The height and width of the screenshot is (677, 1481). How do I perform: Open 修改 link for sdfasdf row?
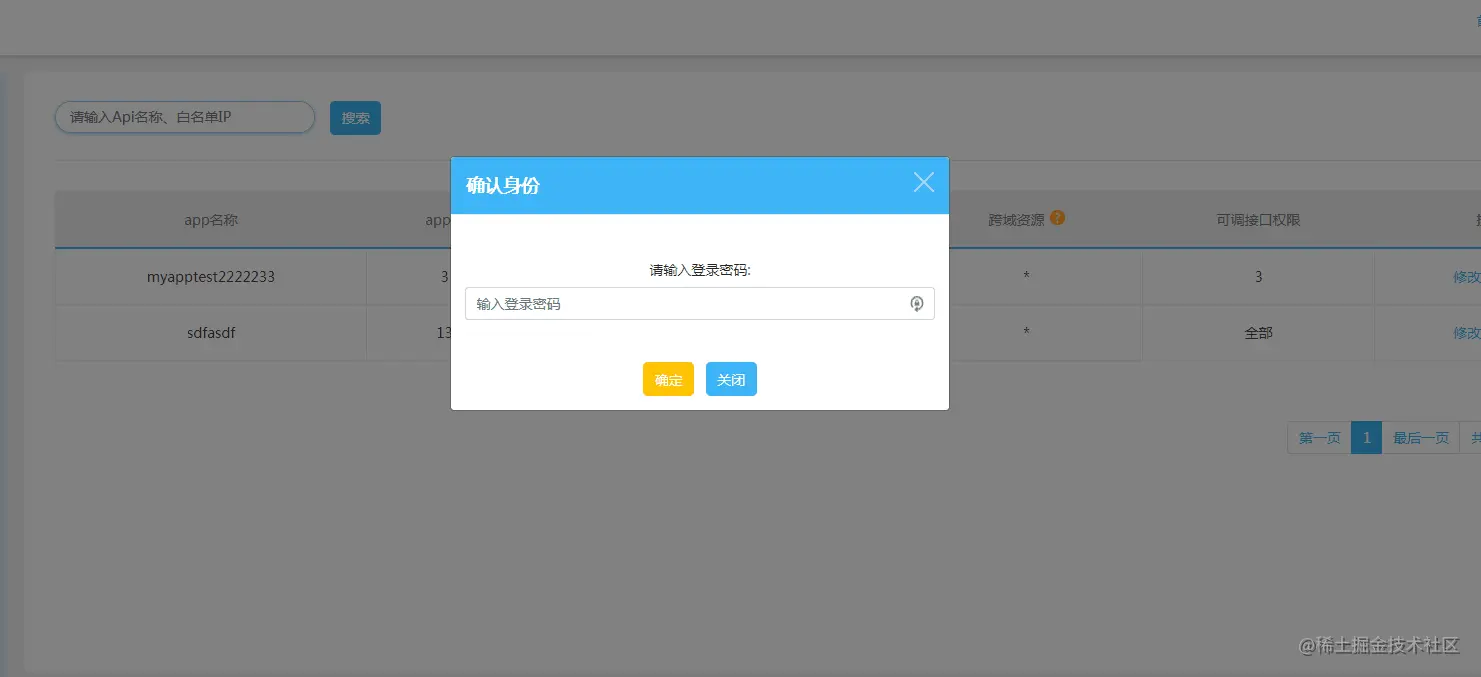1467,333
